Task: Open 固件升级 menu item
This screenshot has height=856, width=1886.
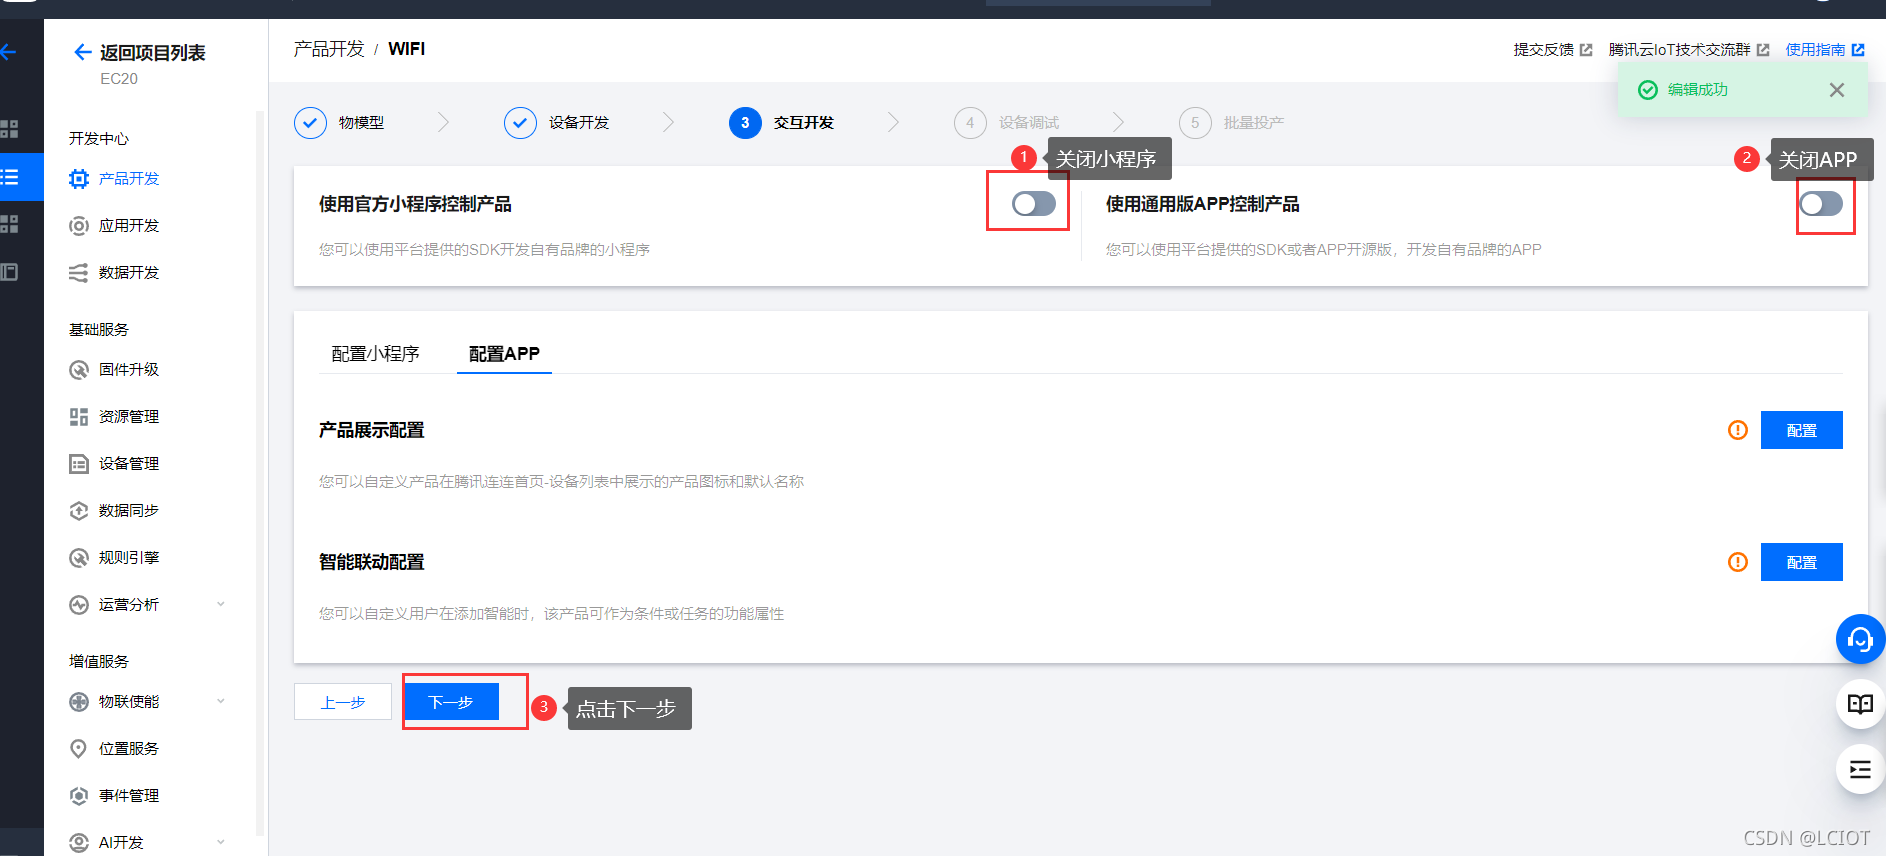Action: click(129, 370)
